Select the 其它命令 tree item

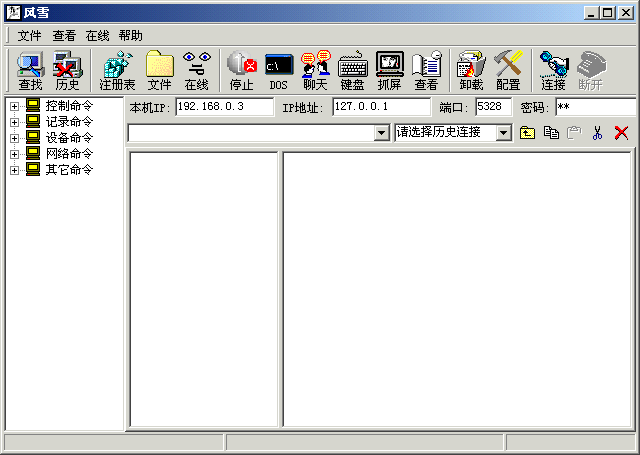68,170
